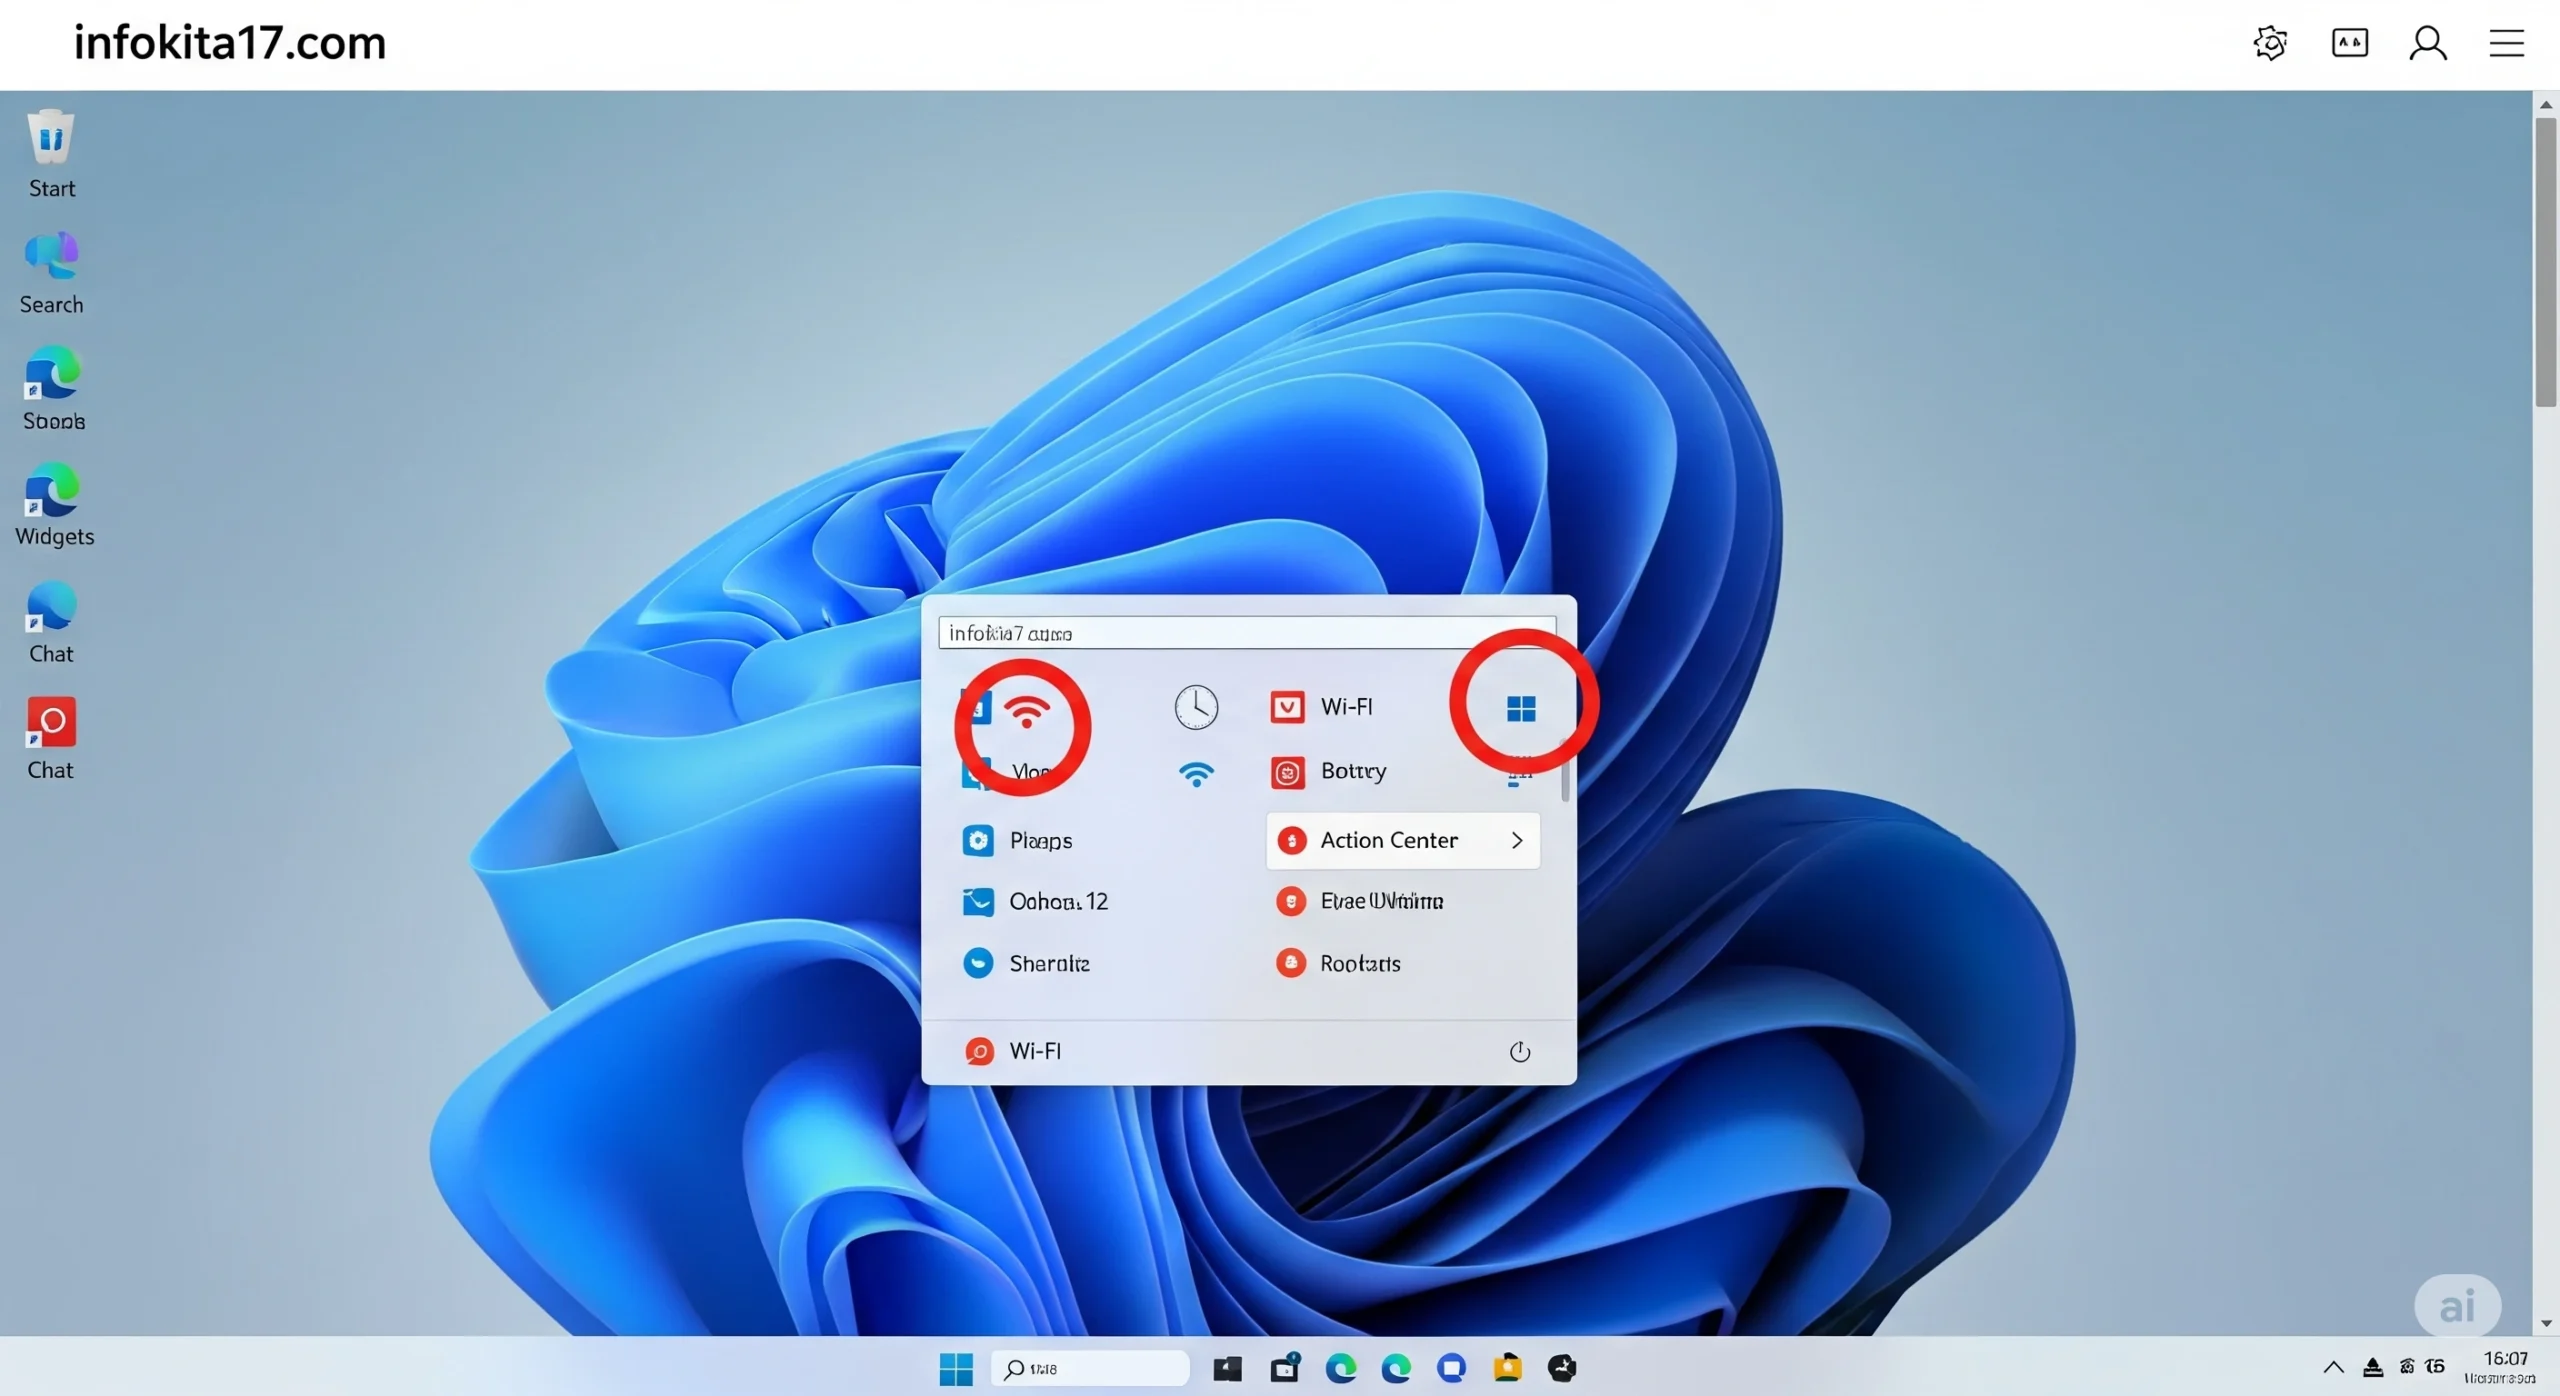Toggle the Battery saver setting
The width and height of the screenshot is (2560, 1396).
click(1330, 772)
